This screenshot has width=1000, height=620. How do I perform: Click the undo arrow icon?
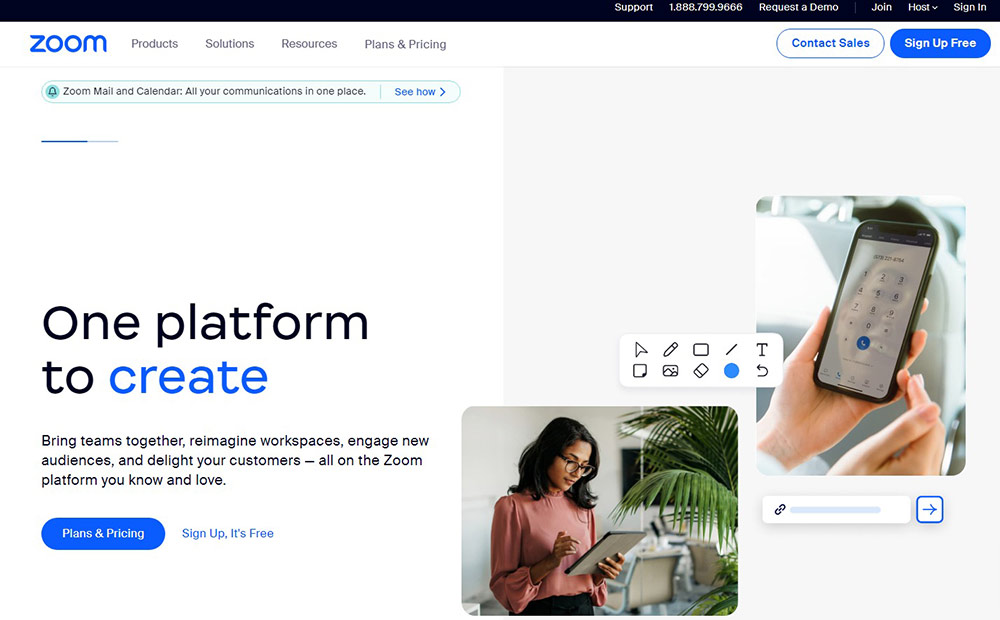(x=762, y=371)
